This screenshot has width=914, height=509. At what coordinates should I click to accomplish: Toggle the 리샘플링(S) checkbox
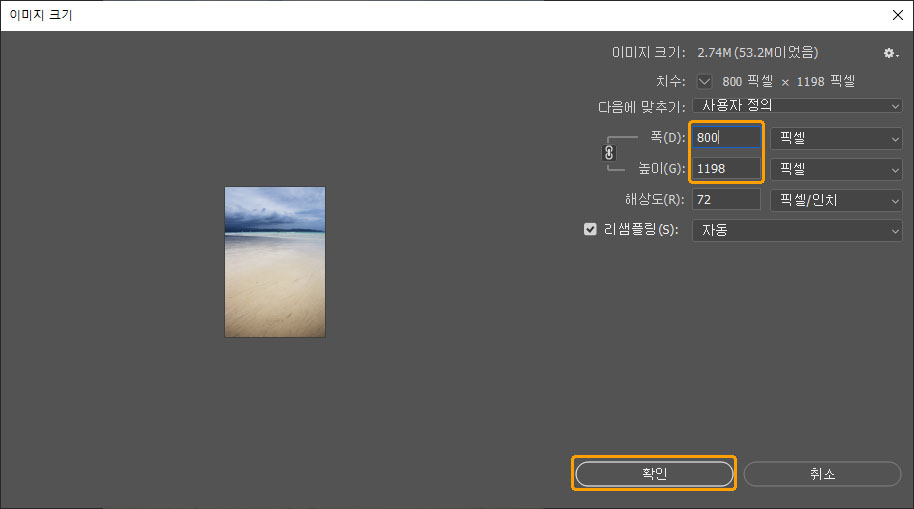point(590,229)
